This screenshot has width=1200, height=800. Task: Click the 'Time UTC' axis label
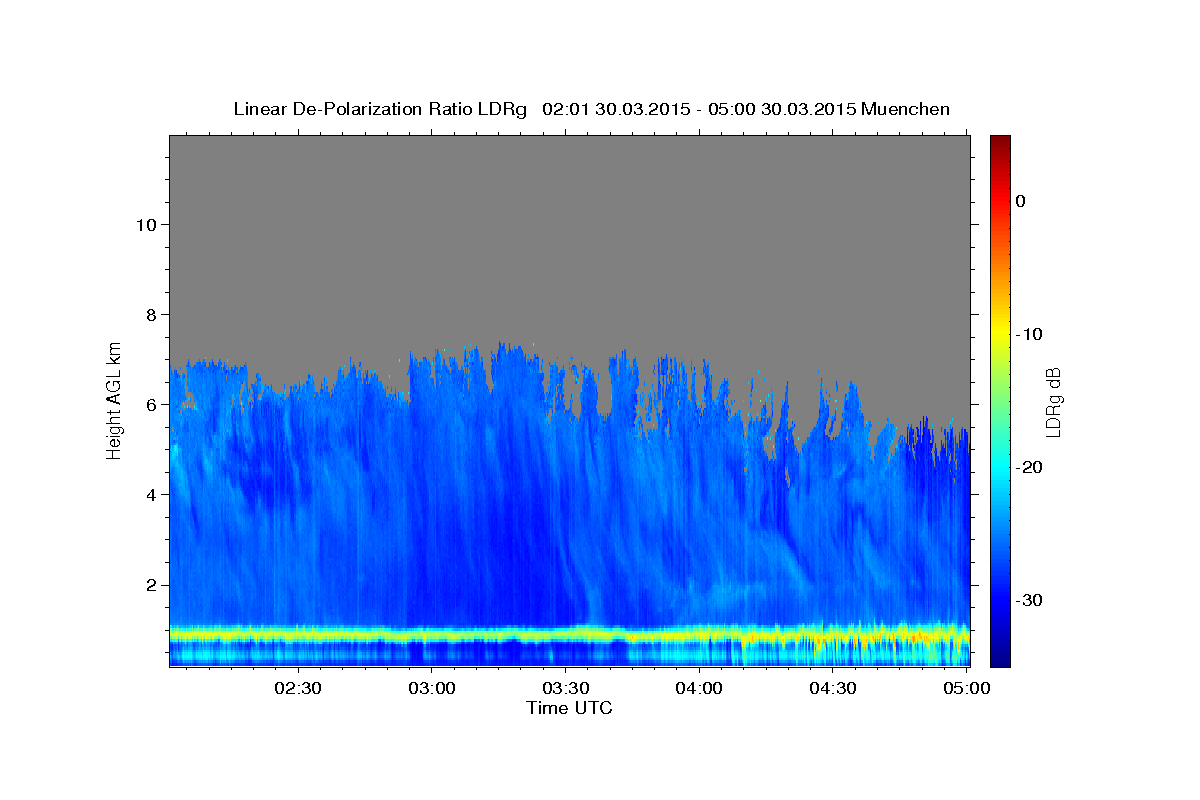569,708
